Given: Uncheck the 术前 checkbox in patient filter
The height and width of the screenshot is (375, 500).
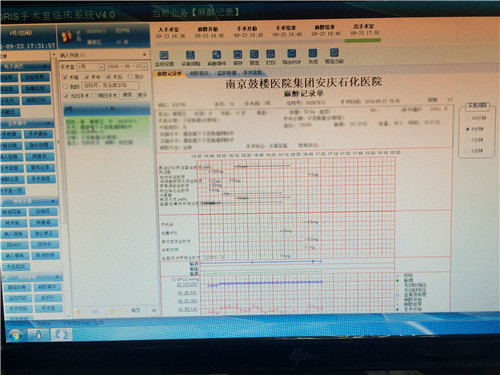Looking at the screenshot, I should click(87, 77).
